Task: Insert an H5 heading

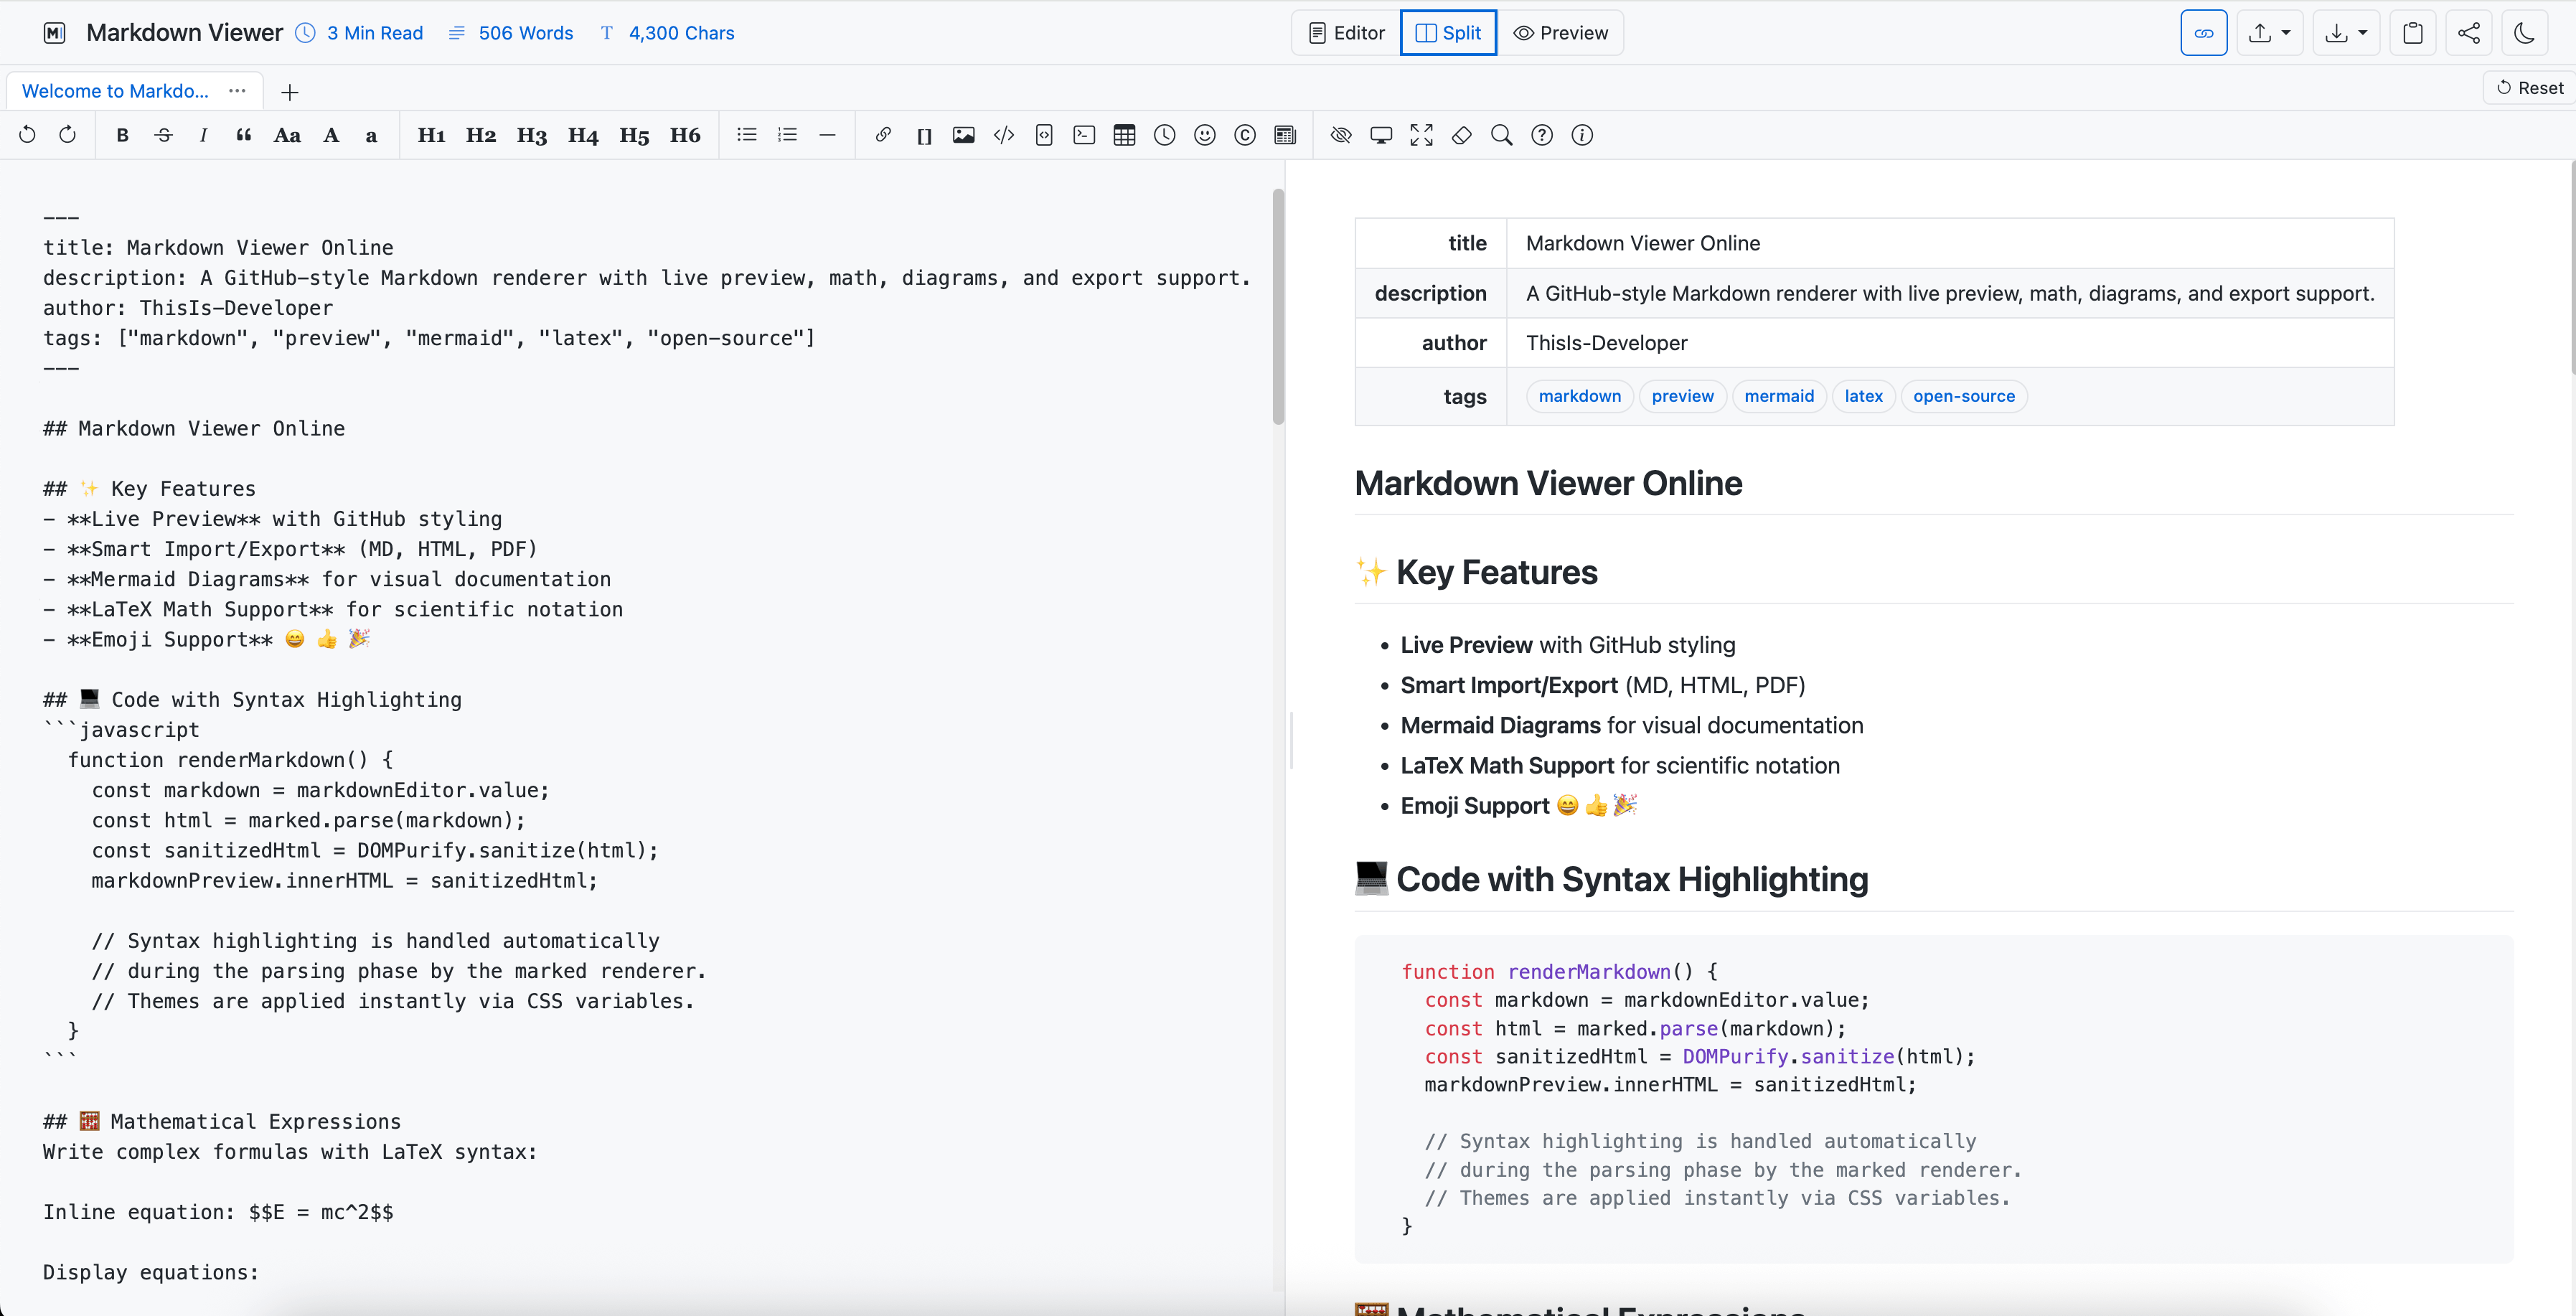Action: [634, 135]
